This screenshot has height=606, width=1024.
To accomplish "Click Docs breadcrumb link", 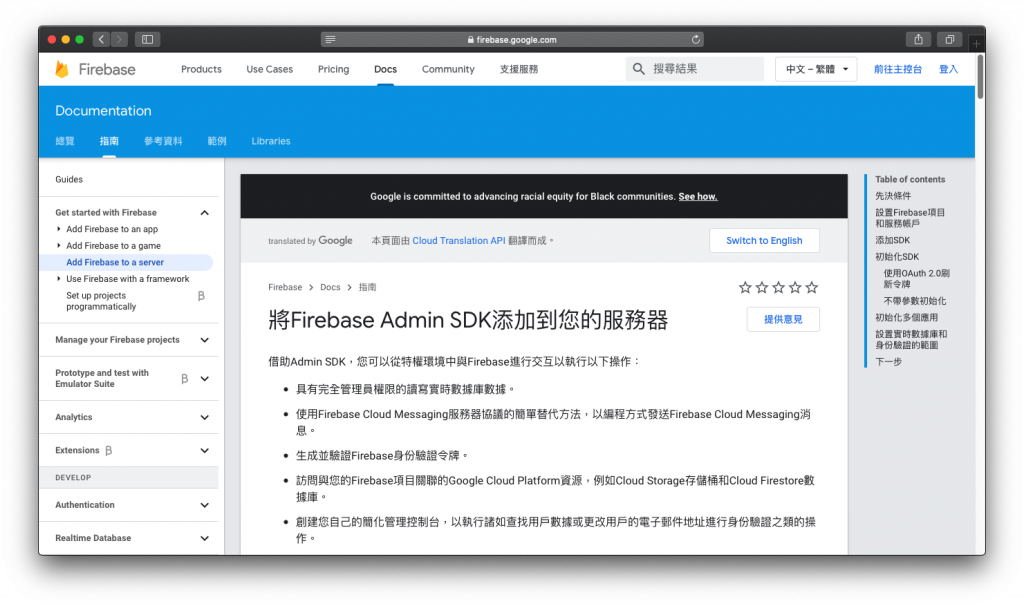I will pyautogui.click(x=330, y=287).
